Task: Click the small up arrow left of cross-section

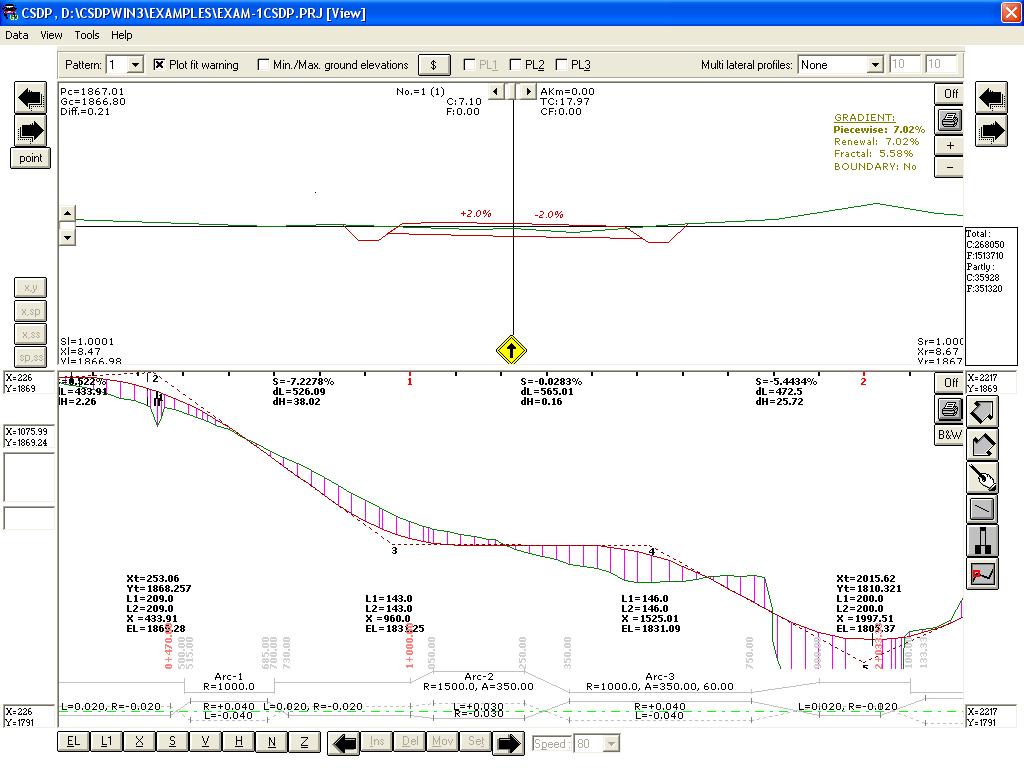Action: [x=68, y=214]
